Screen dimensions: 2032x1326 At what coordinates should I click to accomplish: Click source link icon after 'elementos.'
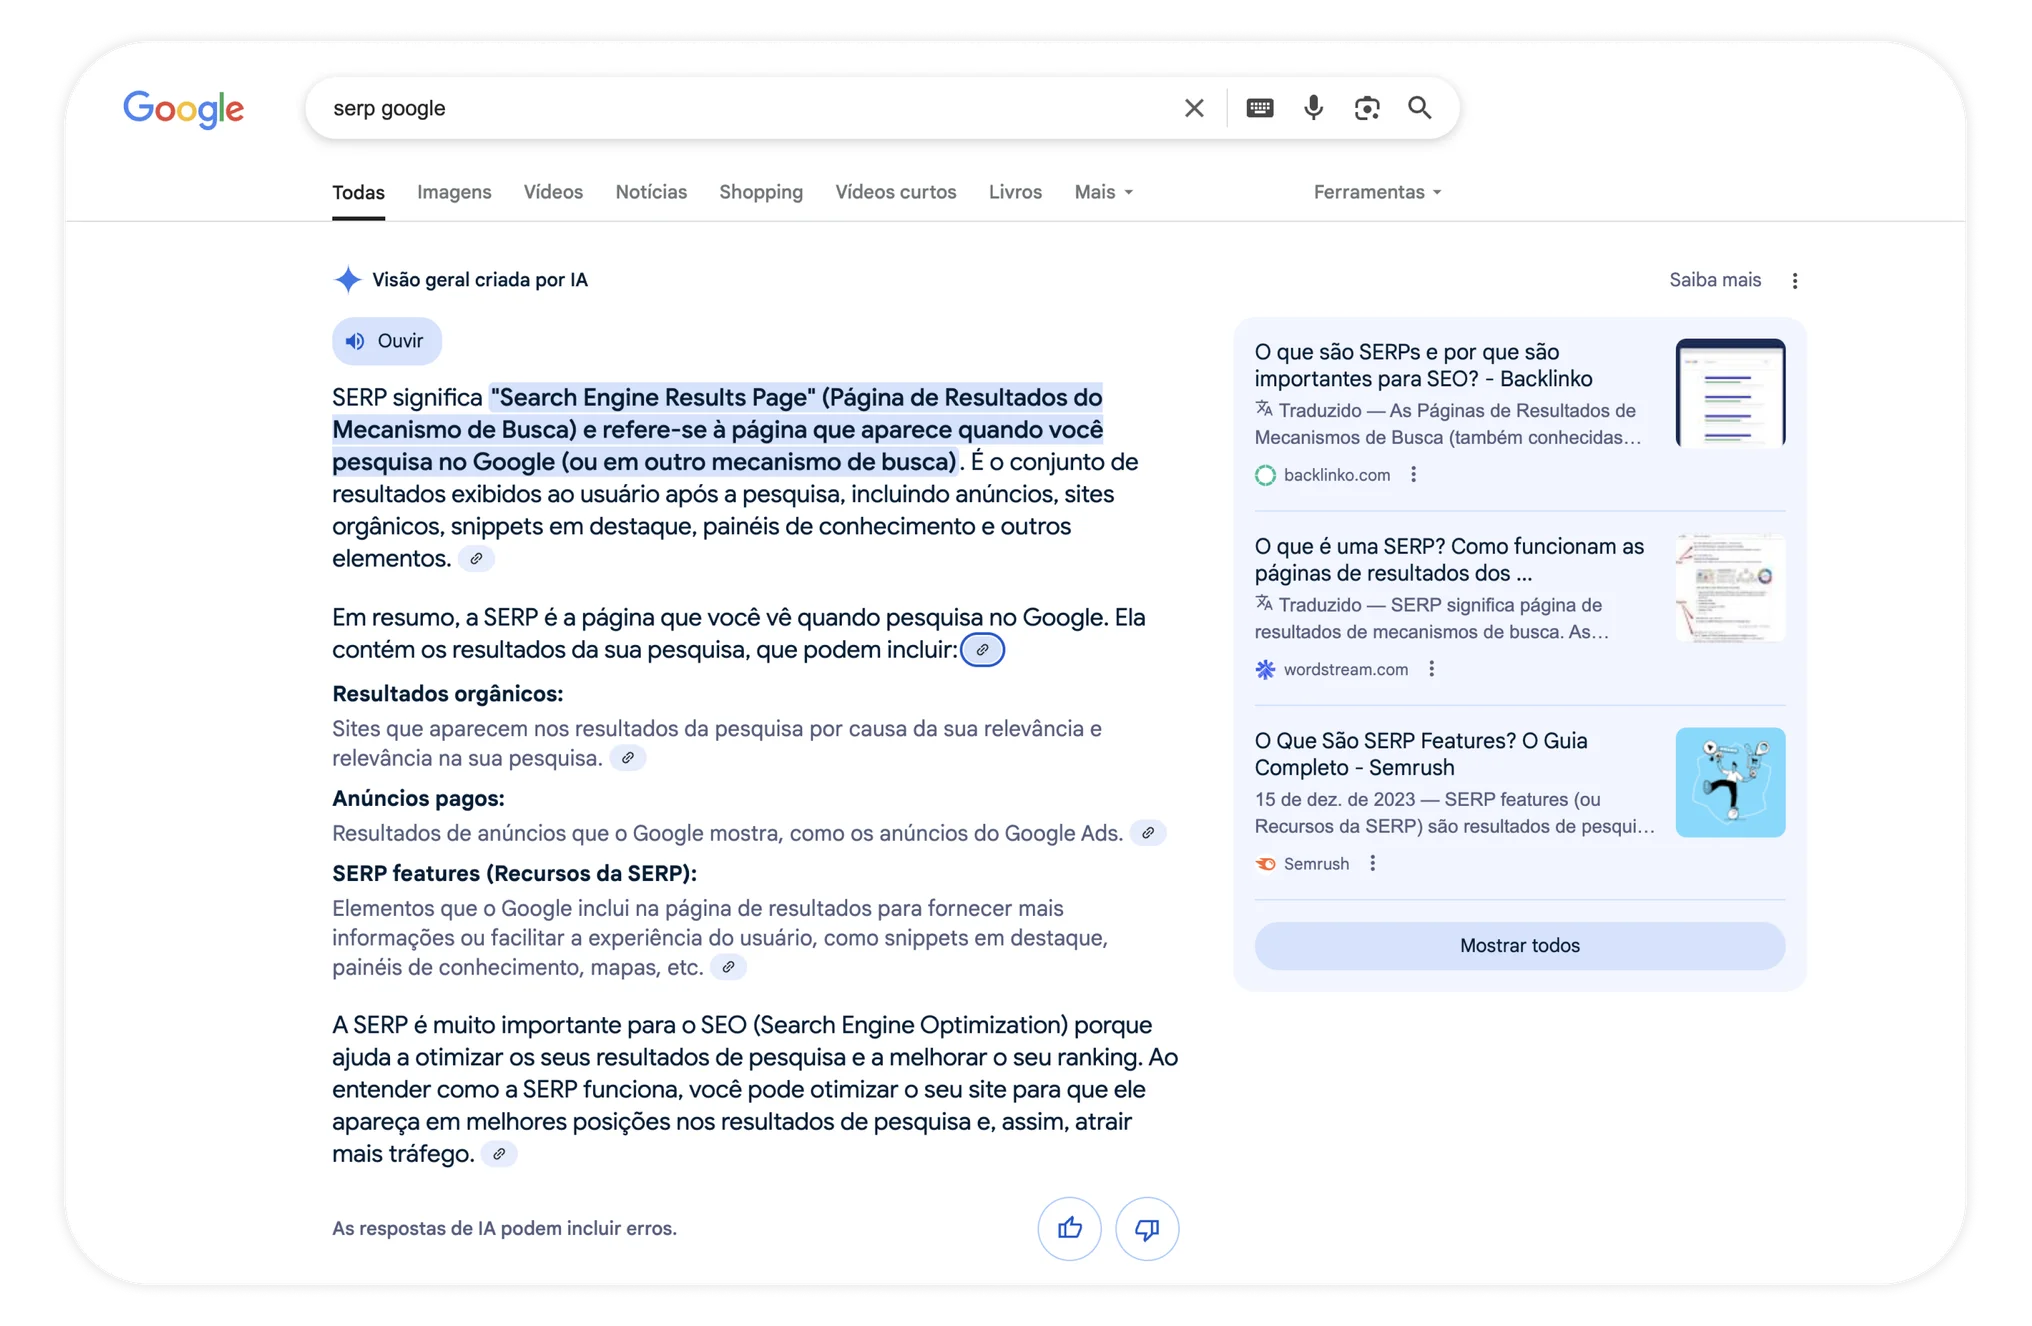point(477,559)
